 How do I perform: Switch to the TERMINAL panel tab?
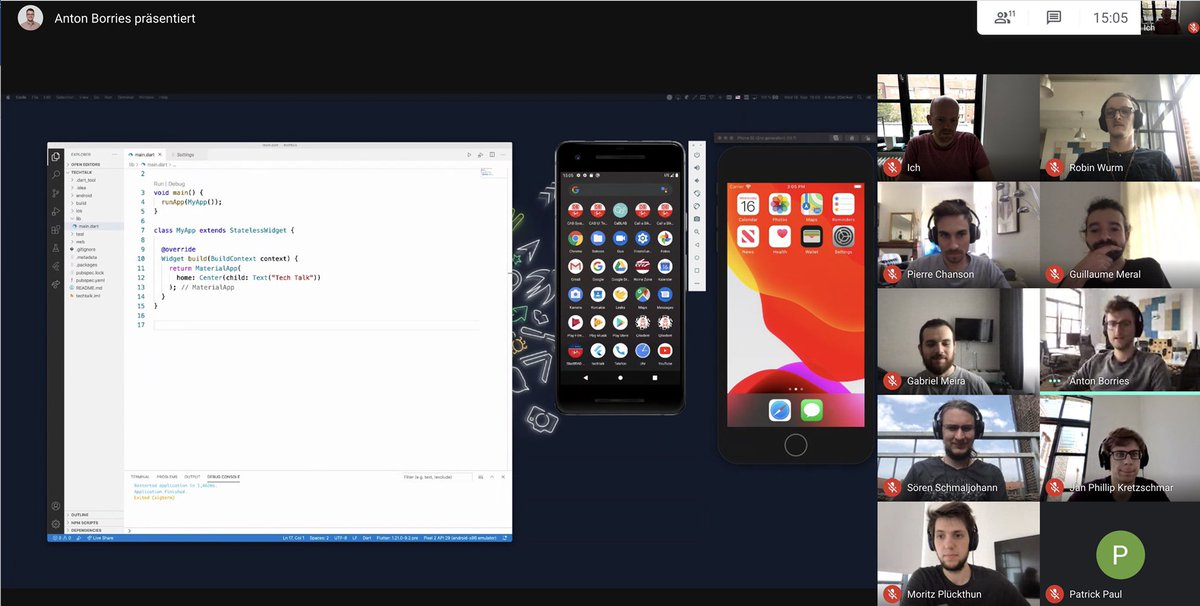click(x=140, y=477)
